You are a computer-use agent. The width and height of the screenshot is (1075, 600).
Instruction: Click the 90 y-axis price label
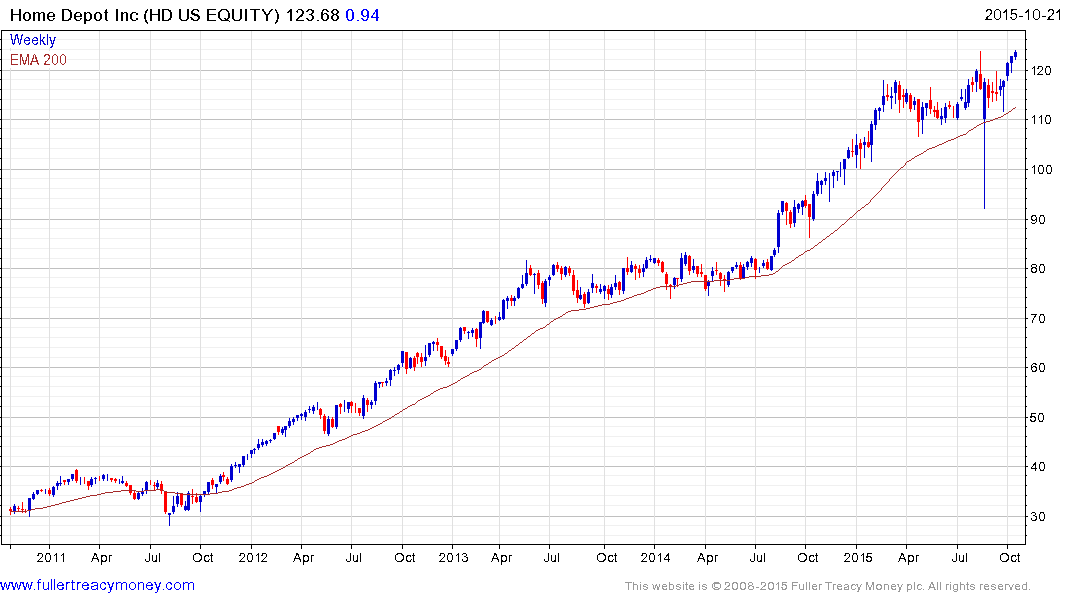pyautogui.click(x=1038, y=219)
